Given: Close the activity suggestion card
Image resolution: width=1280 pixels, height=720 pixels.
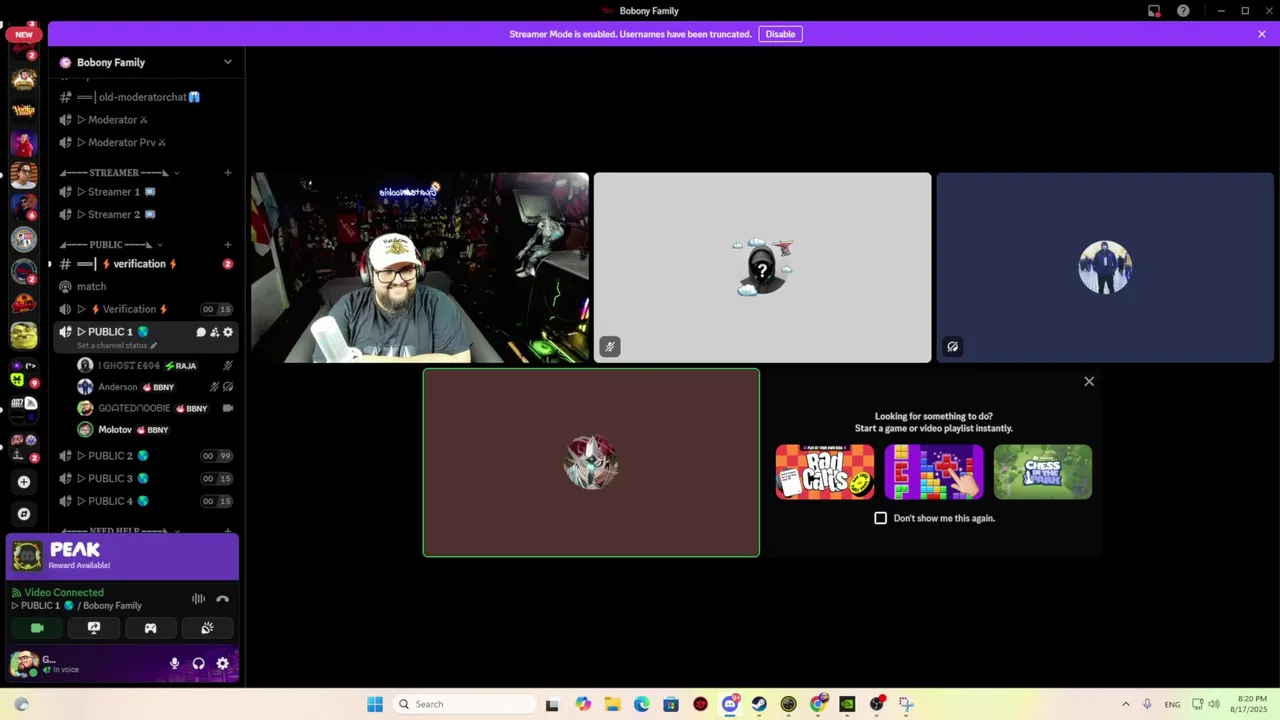Looking at the screenshot, I should [1089, 381].
